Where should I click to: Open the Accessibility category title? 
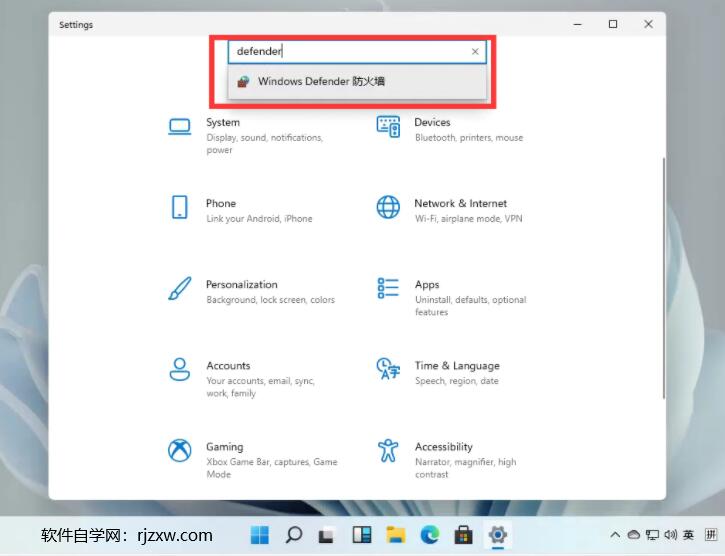click(x=444, y=447)
